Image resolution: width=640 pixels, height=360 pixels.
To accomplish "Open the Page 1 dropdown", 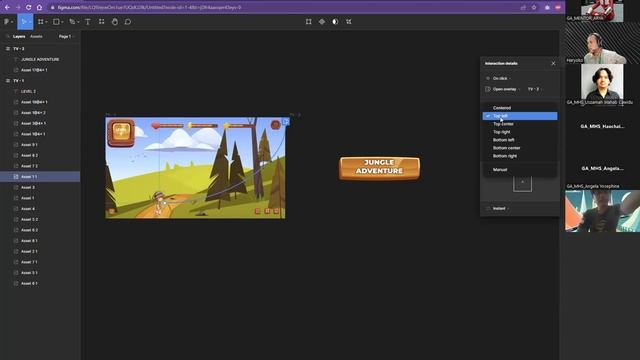I will (x=66, y=36).
